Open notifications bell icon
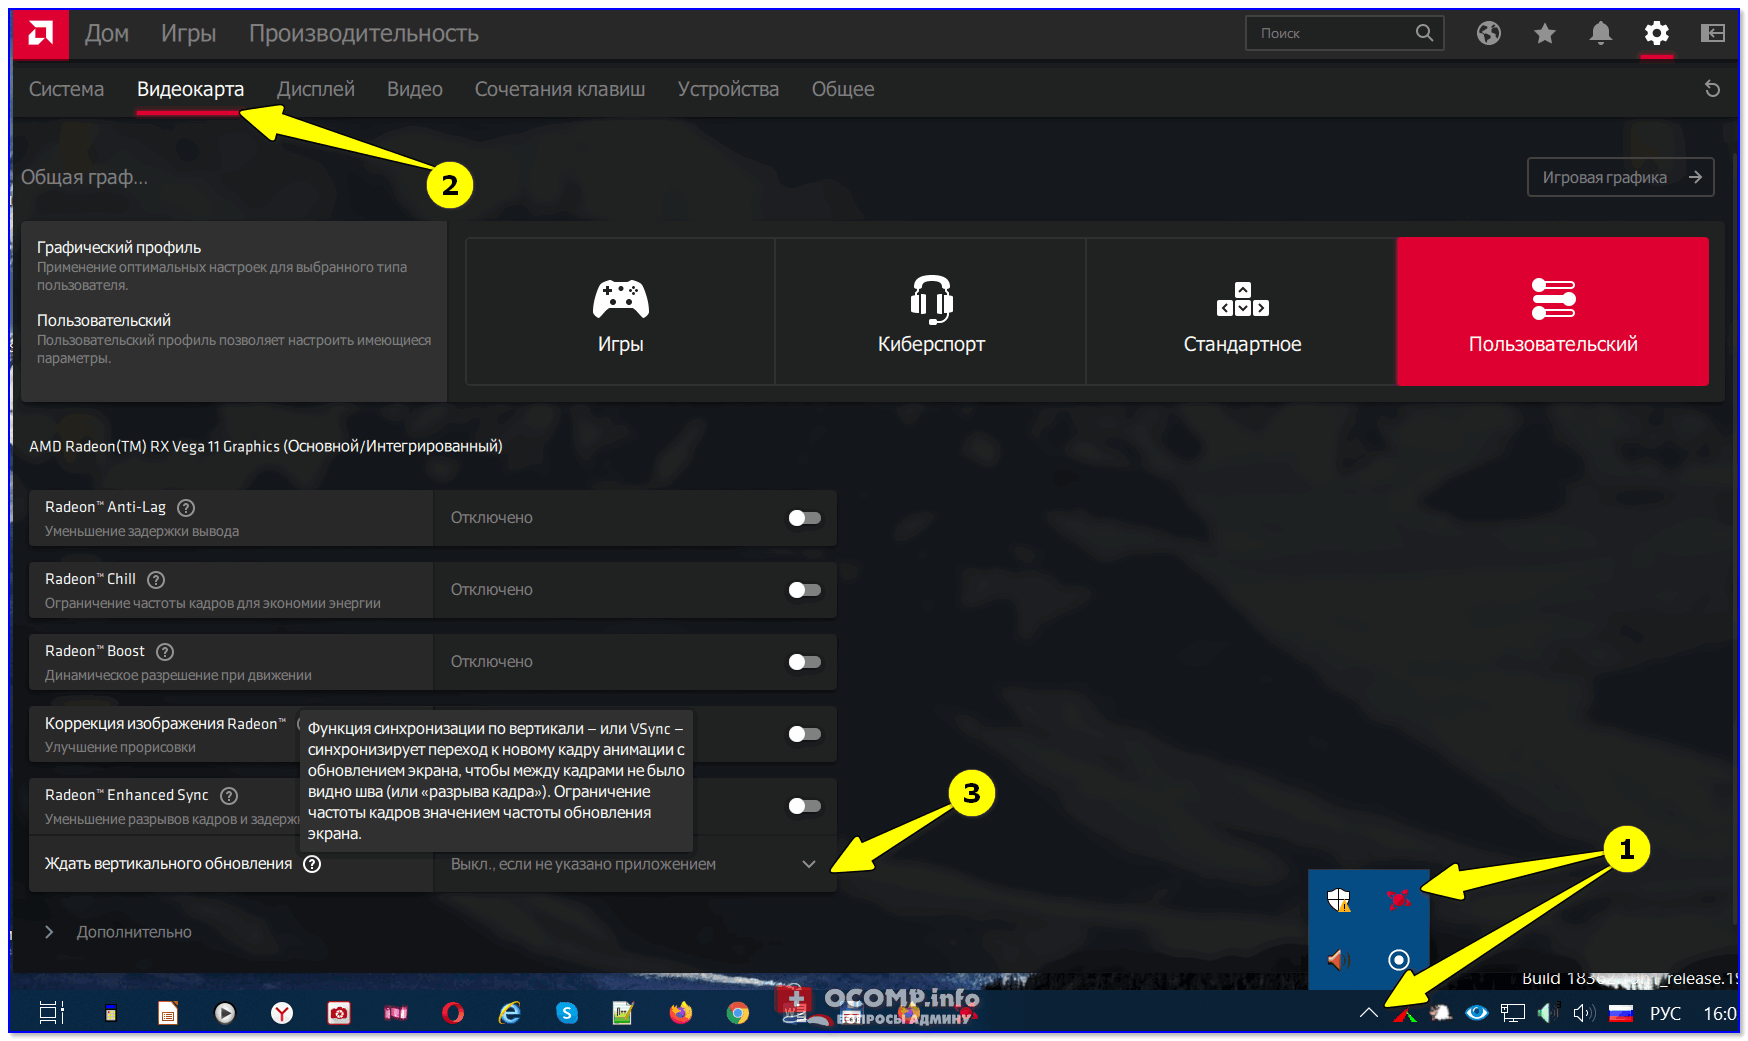Image resolution: width=1748 pixels, height=1041 pixels. [x=1600, y=33]
